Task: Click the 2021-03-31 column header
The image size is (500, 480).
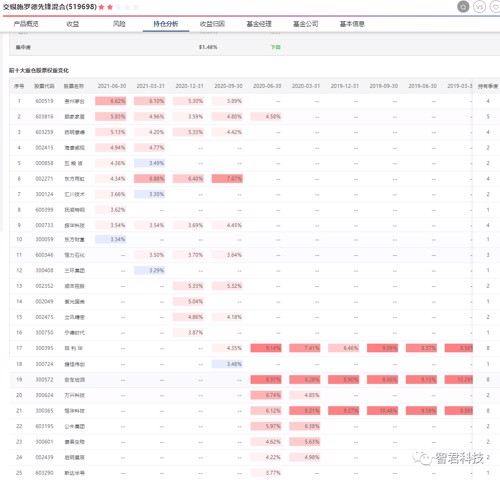Action: [x=151, y=86]
